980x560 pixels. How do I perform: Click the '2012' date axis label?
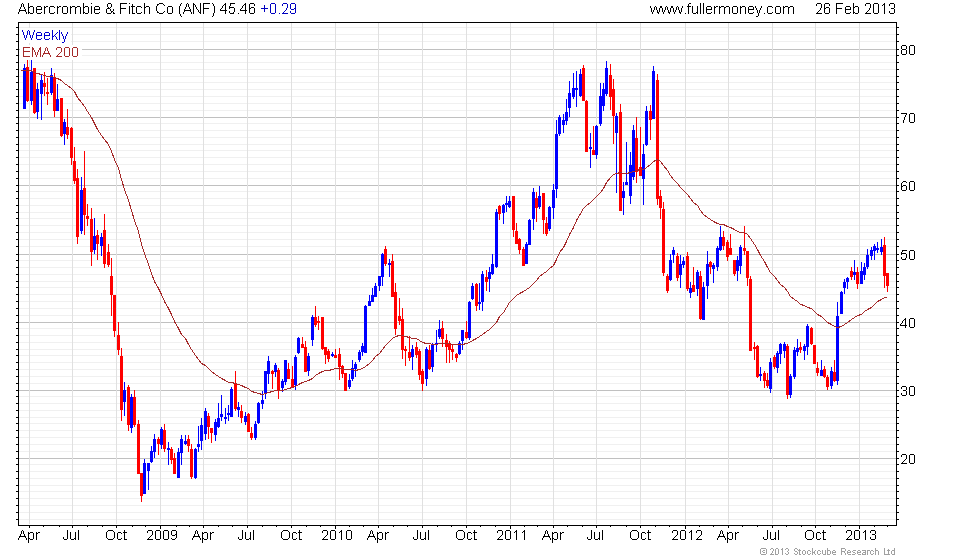(687, 536)
